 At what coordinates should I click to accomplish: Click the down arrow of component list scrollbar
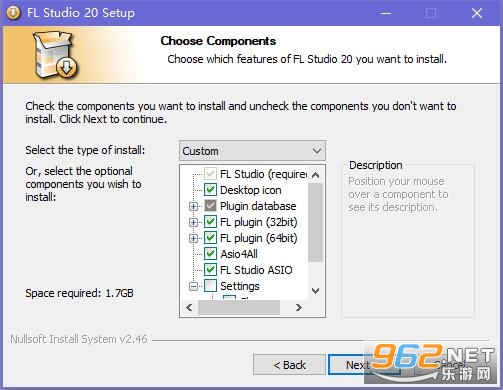[315, 291]
